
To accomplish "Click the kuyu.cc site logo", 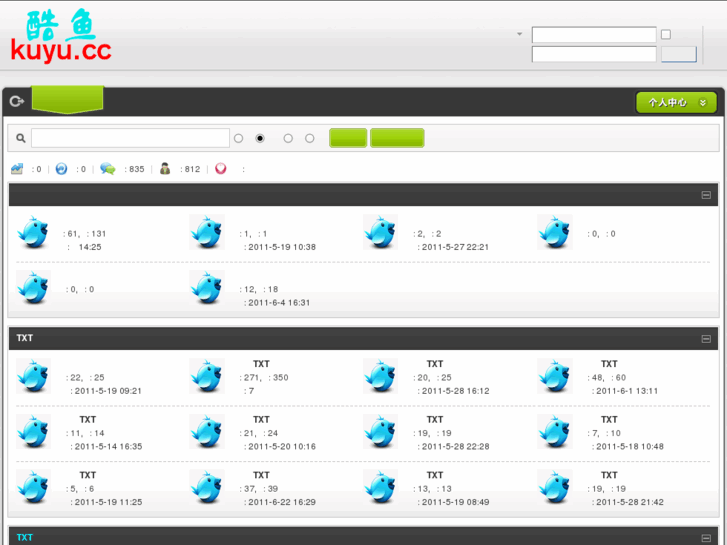I will [x=61, y=36].
